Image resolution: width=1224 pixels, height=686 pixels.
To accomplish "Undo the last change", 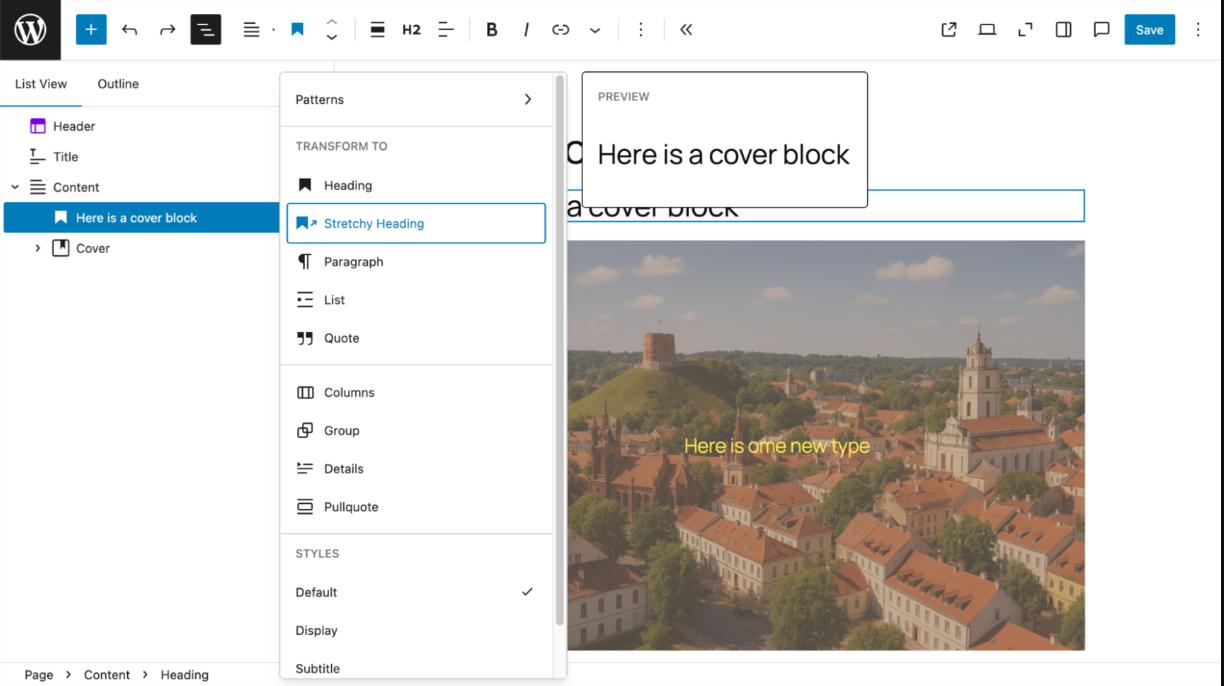I will 129,30.
